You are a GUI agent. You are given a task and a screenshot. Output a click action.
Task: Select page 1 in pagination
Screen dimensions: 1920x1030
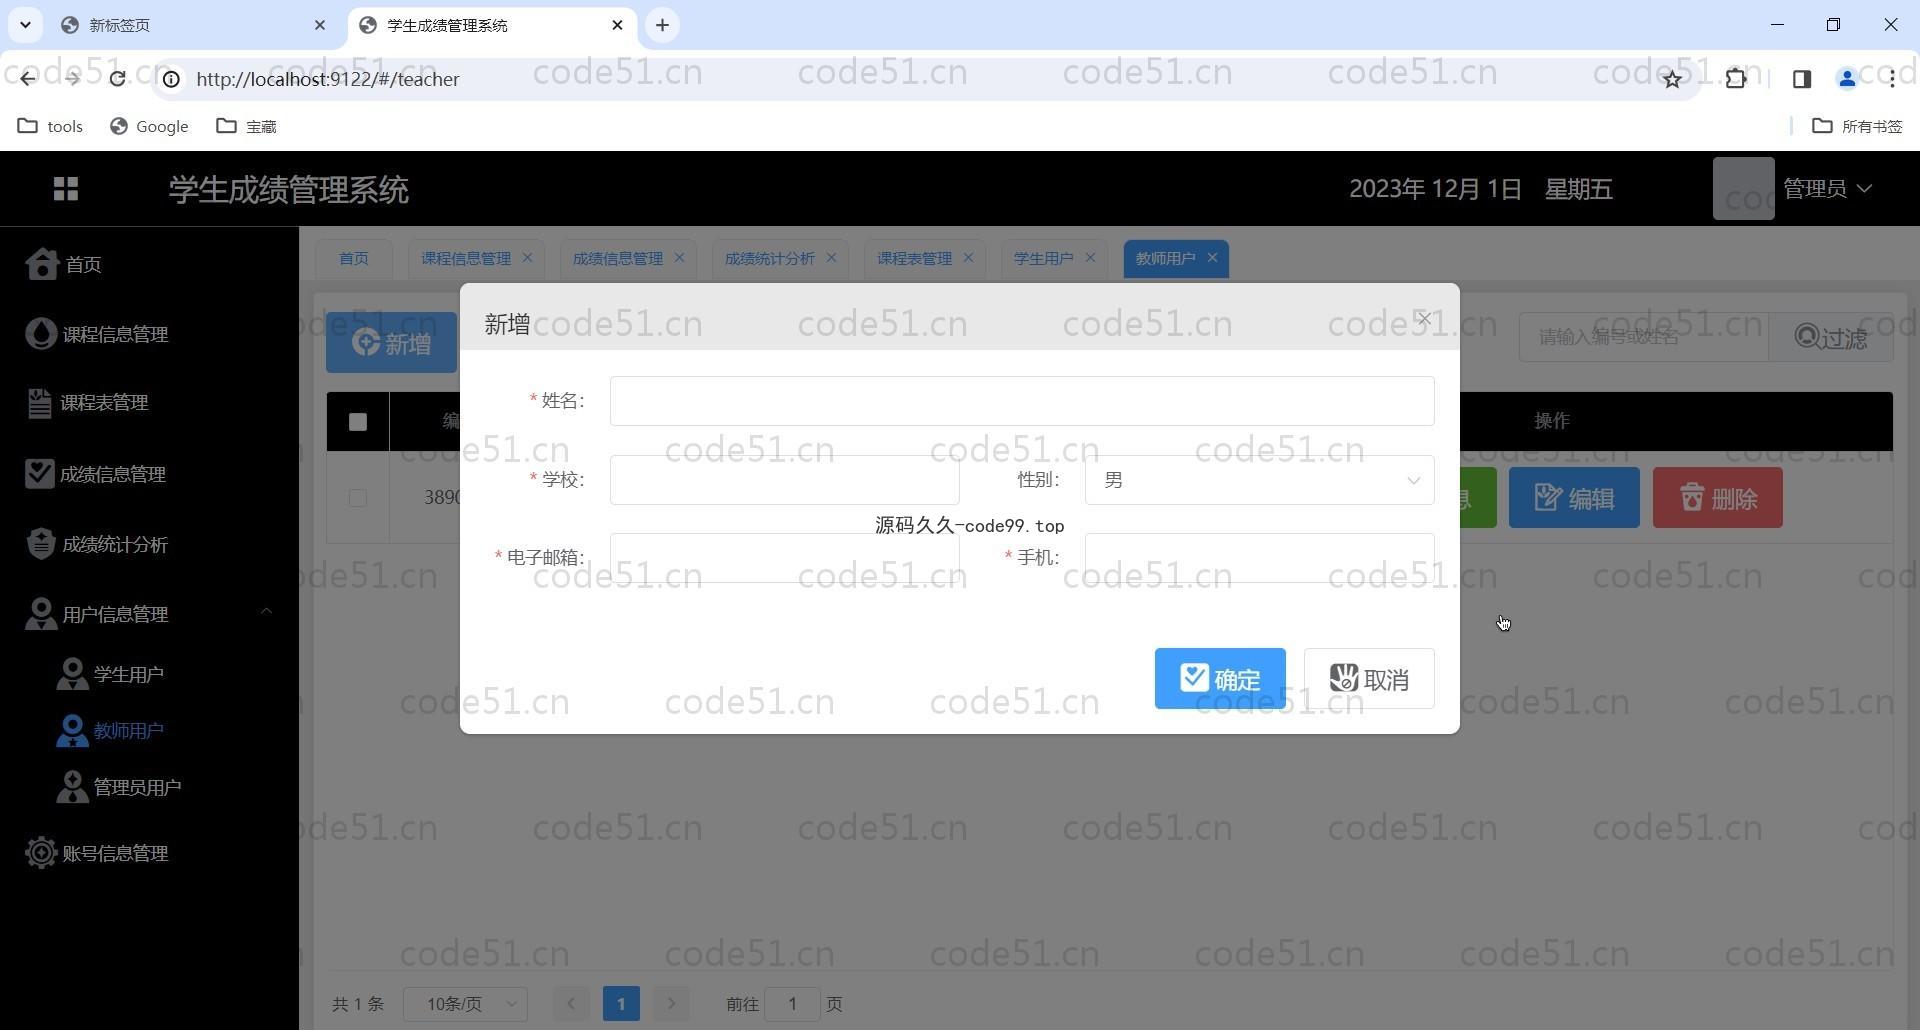tap(621, 1004)
